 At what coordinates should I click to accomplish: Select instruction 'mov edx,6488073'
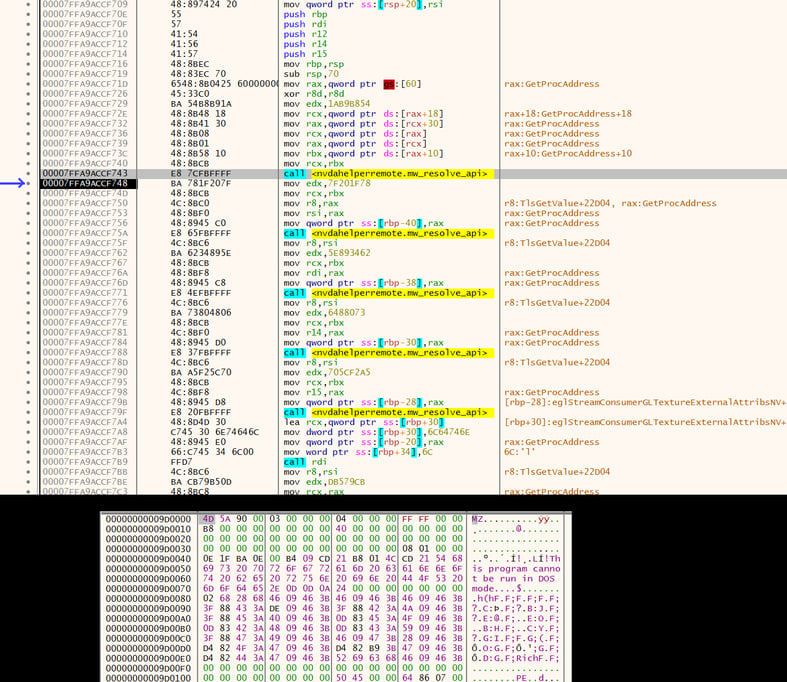[x=324, y=313]
